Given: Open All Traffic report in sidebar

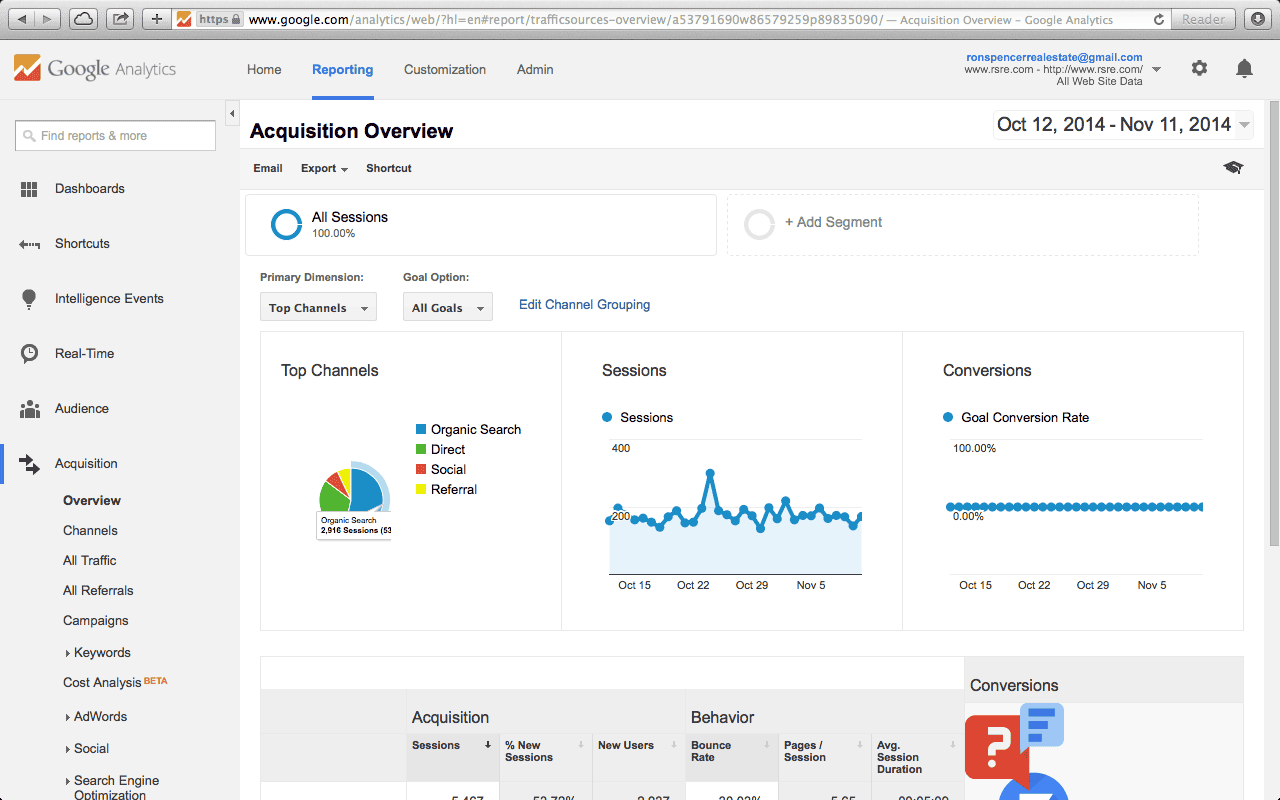Looking at the screenshot, I should (89, 561).
